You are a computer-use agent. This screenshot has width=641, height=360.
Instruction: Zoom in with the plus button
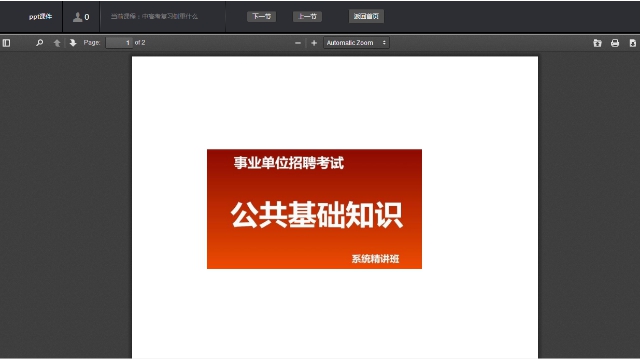314,43
